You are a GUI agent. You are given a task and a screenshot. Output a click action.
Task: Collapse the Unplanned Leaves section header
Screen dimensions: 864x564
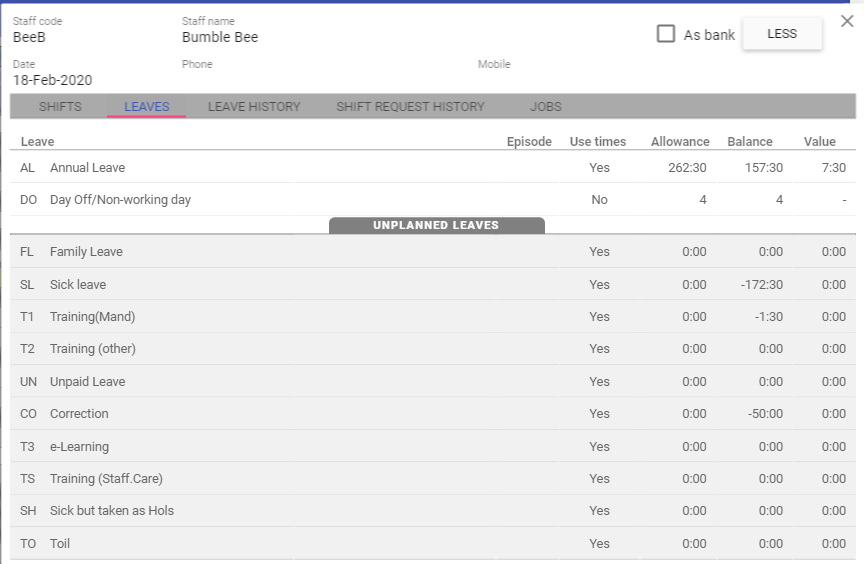[436, 226]
